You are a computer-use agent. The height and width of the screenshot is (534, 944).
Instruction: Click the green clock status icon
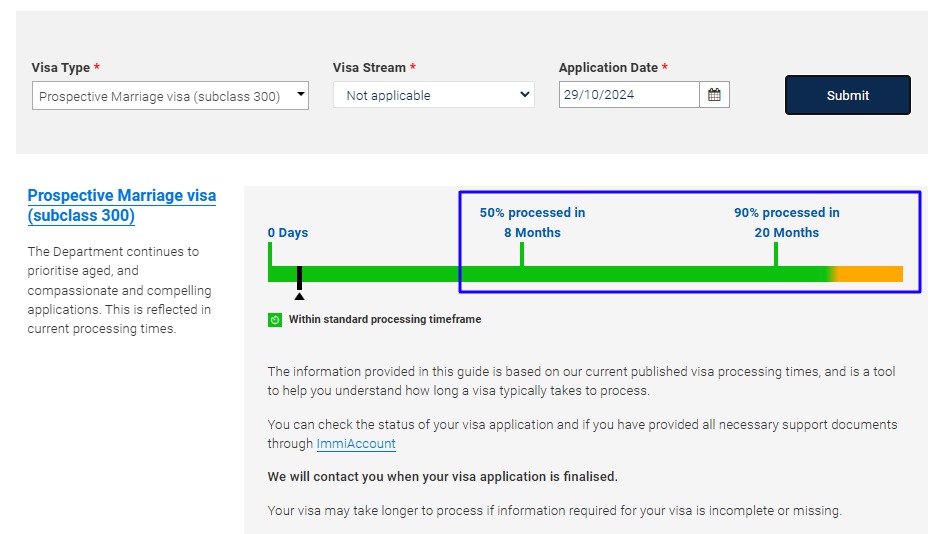coord(275,320)
